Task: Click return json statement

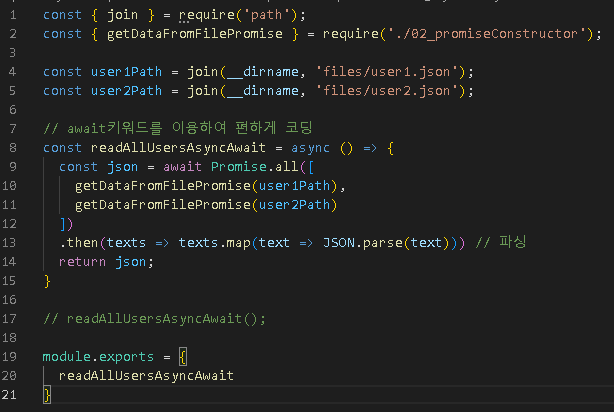Action: pos(106,262)
